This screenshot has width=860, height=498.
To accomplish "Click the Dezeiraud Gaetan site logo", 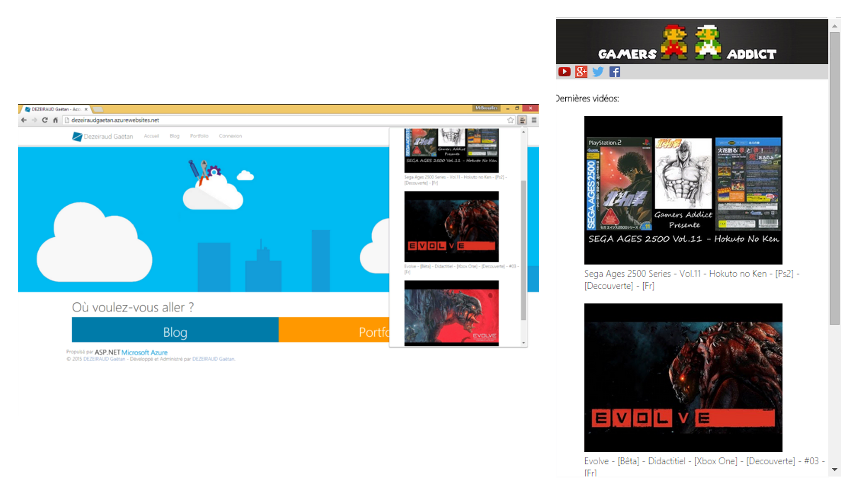I will 103,136.
